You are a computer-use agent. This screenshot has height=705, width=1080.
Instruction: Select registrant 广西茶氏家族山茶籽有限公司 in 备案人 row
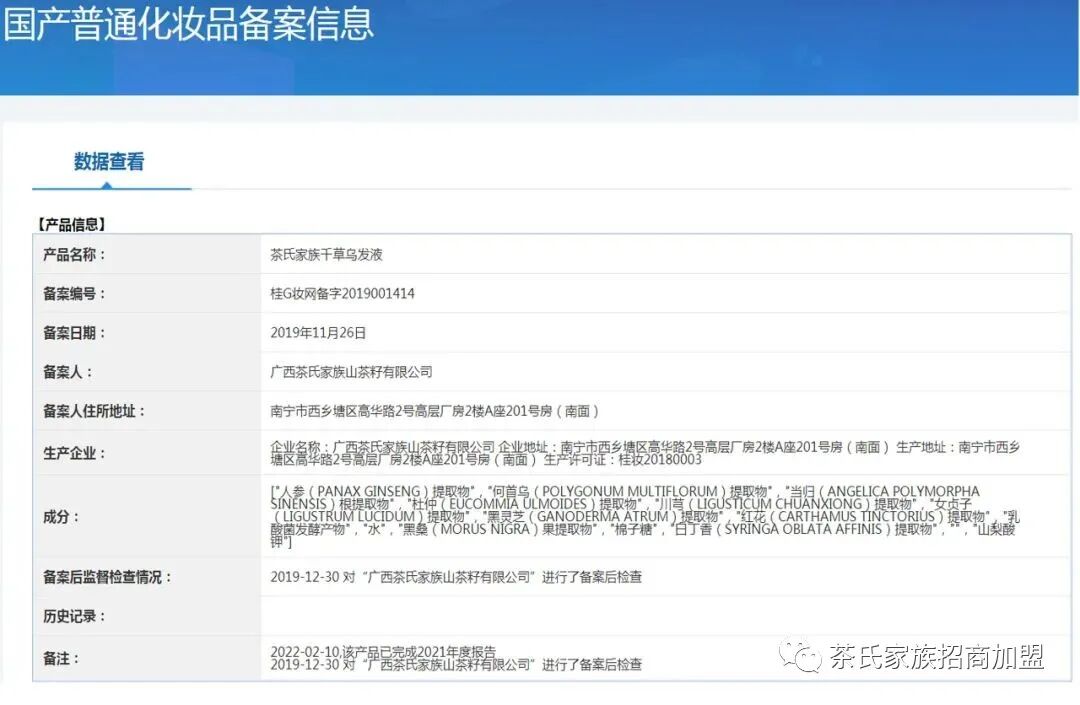pos(351,372)
